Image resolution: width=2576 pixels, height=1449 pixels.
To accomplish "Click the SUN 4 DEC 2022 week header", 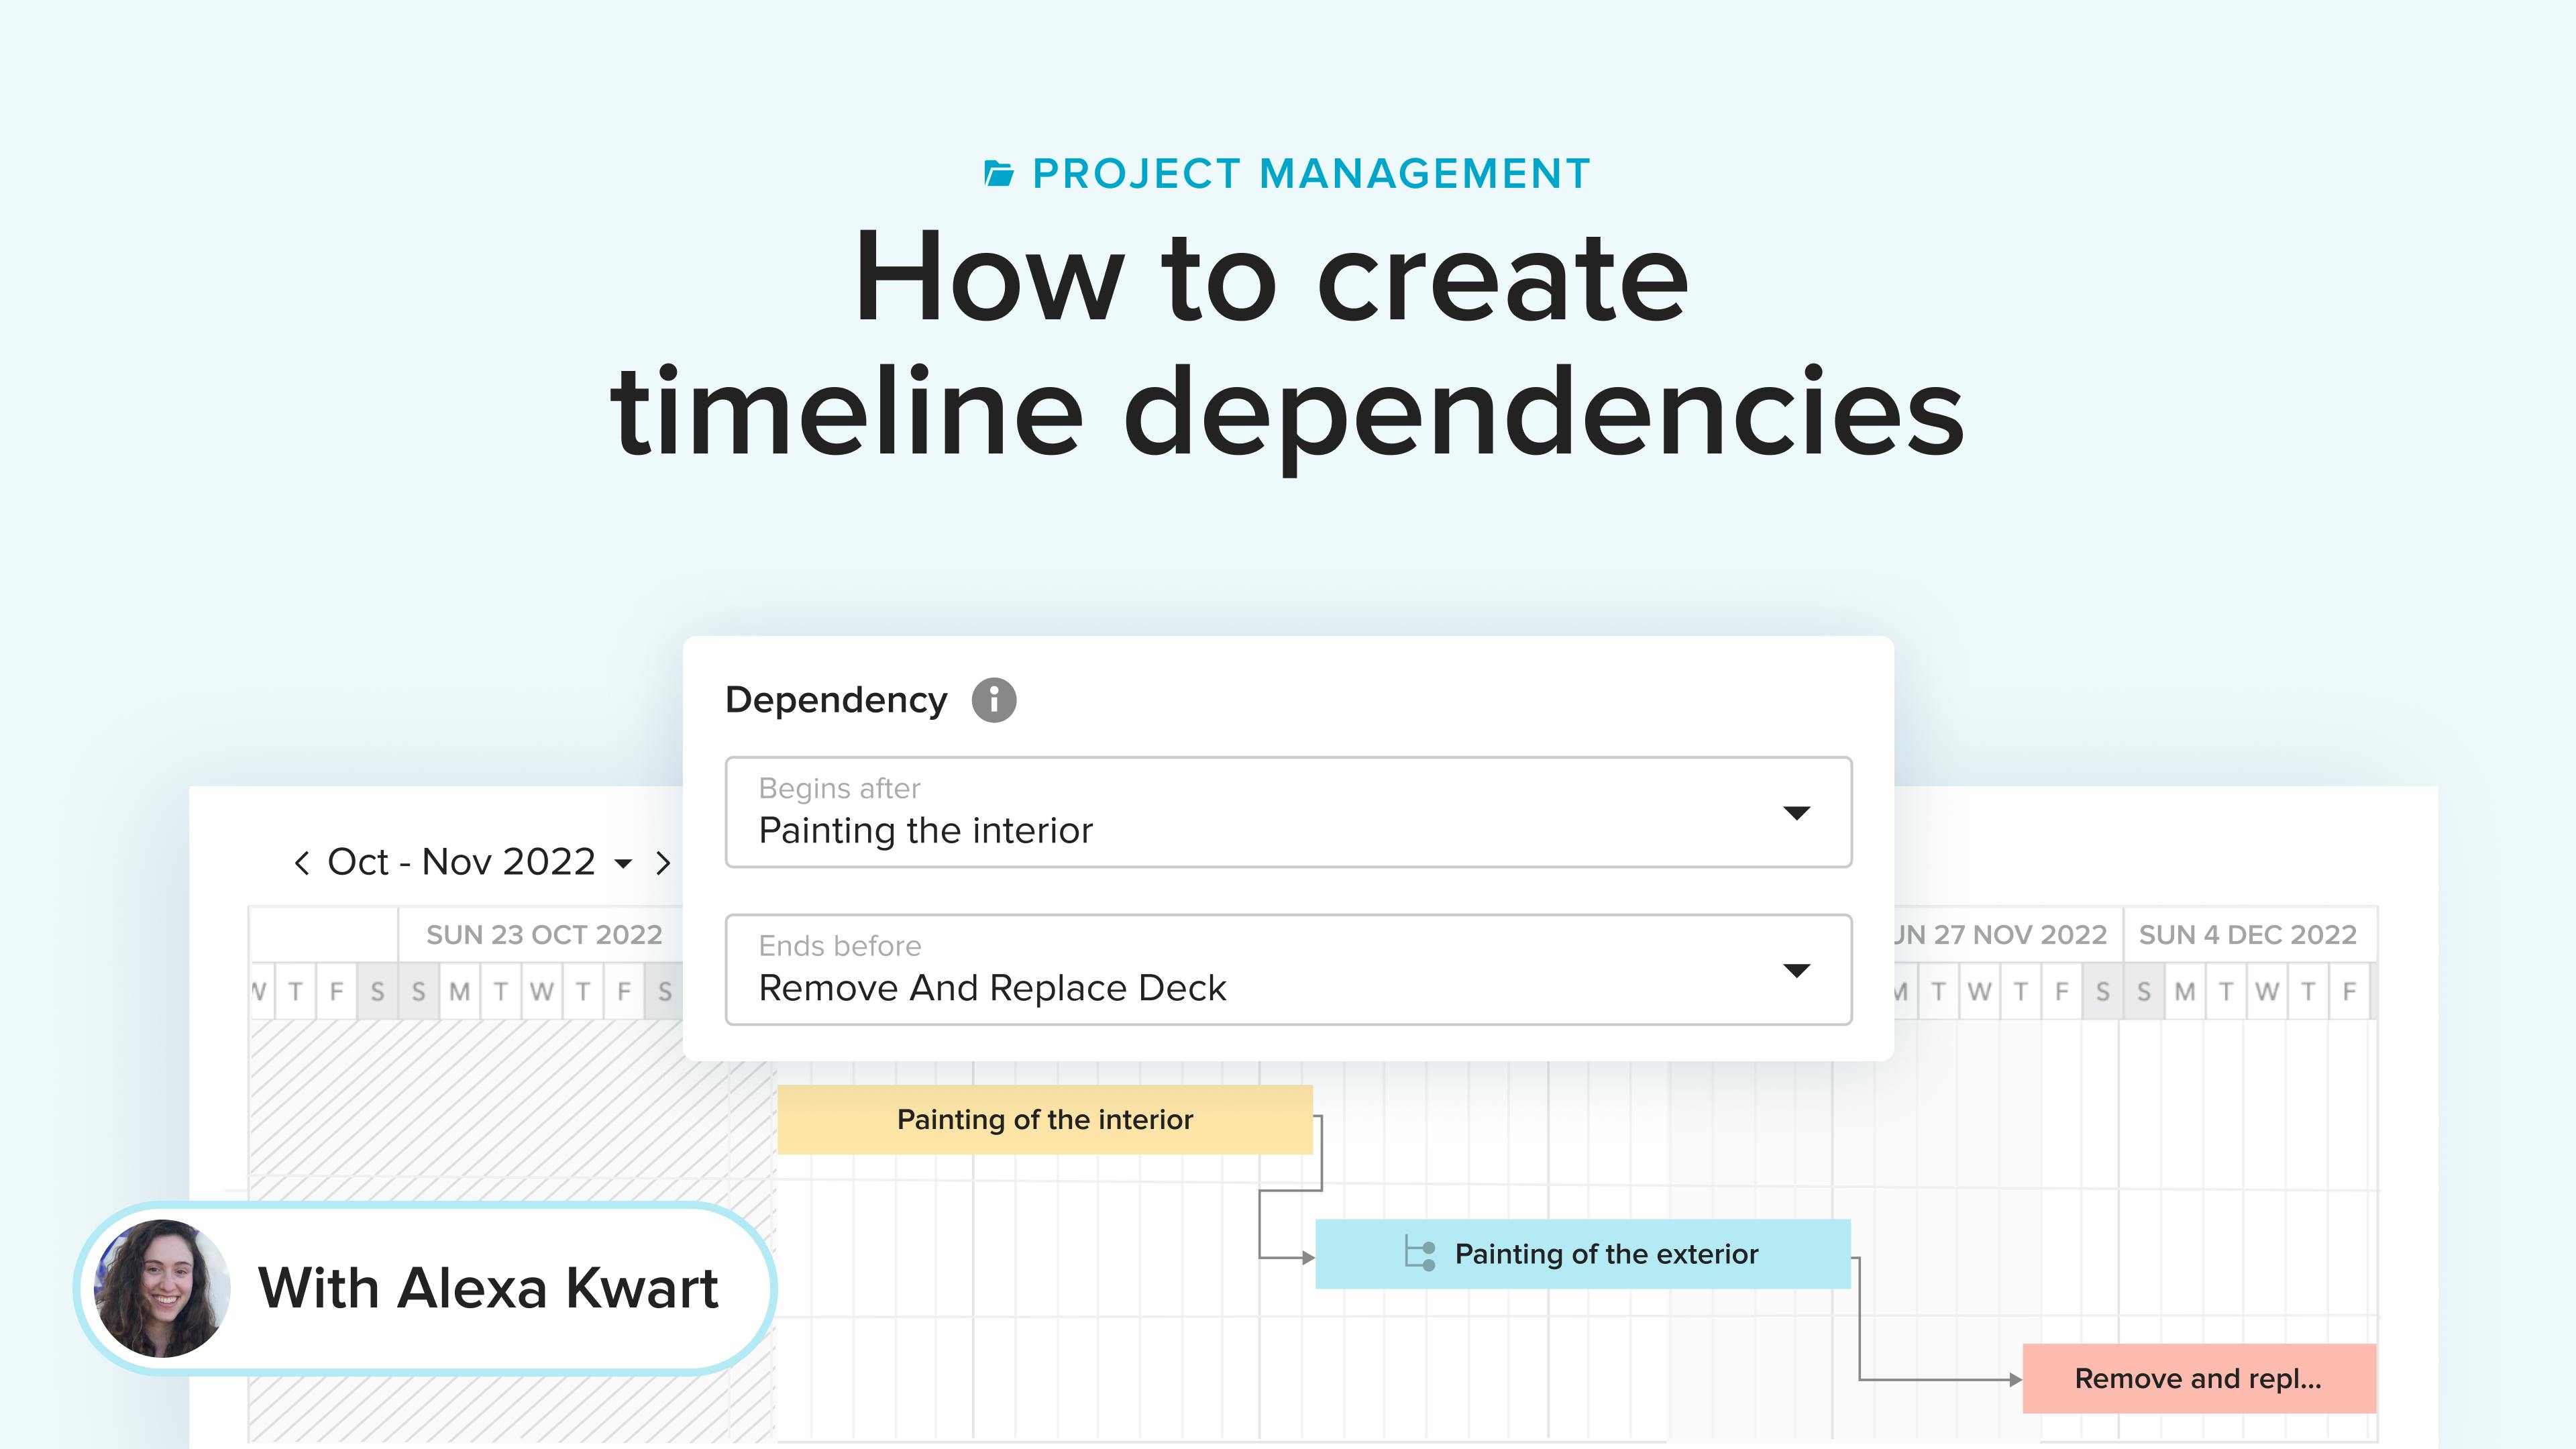I will [2248, 935].
